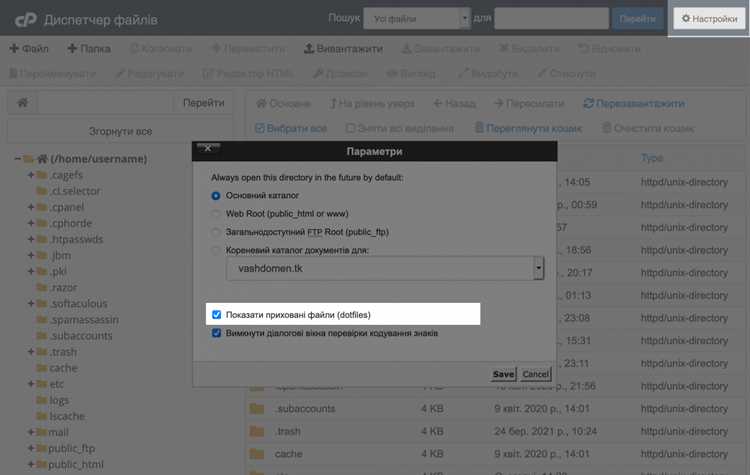The image size is (750, 475).
Task: Open the cache folder icon in list
Action: pos(257,453)
